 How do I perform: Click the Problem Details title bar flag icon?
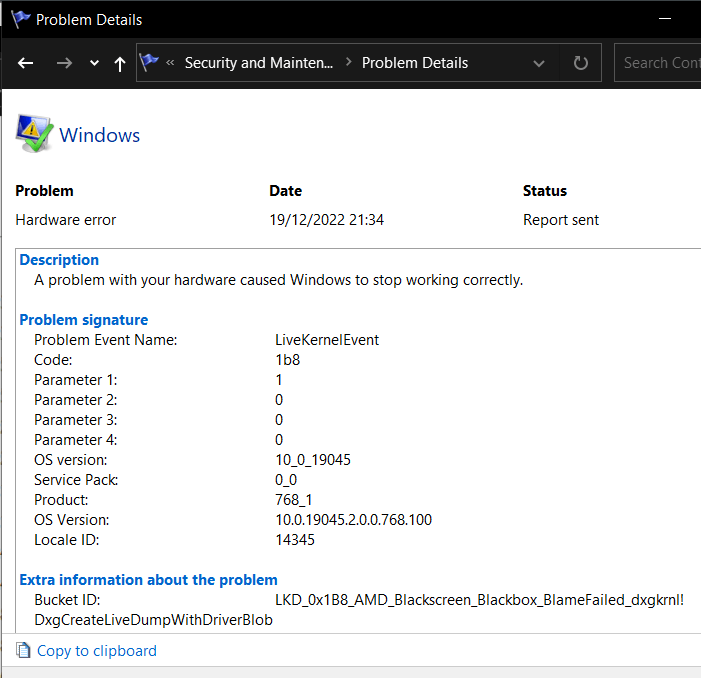(21, 19)
